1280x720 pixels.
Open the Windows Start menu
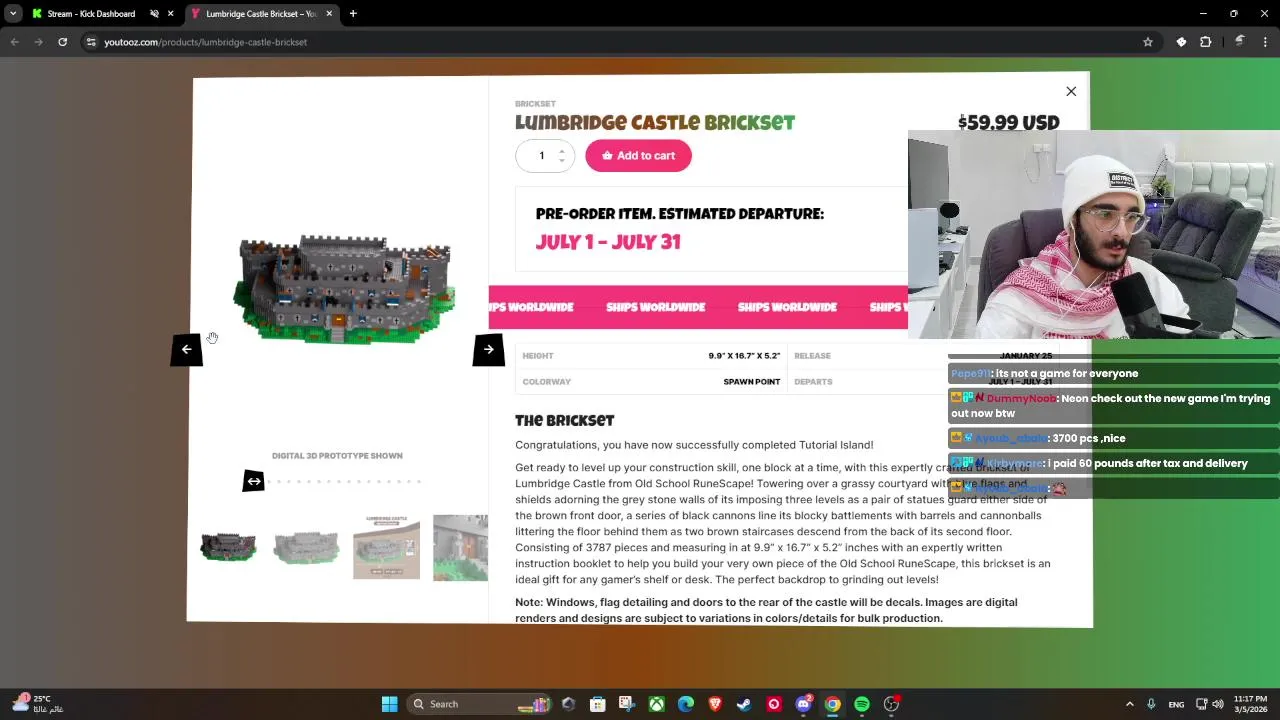coord(389,704)
